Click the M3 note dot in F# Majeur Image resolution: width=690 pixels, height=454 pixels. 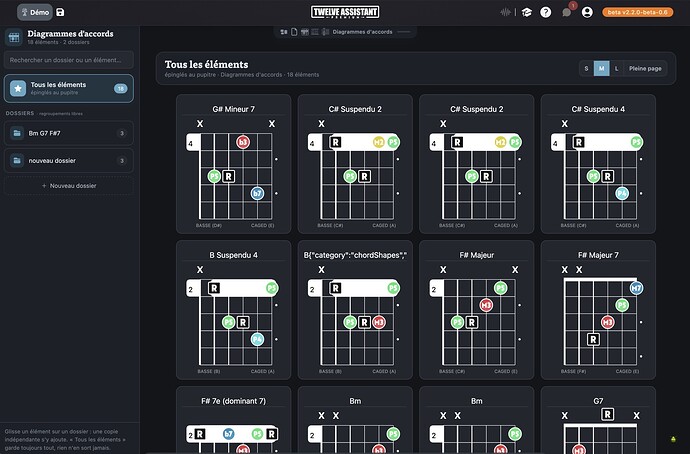pyautogui.click(x=486, y=305)
